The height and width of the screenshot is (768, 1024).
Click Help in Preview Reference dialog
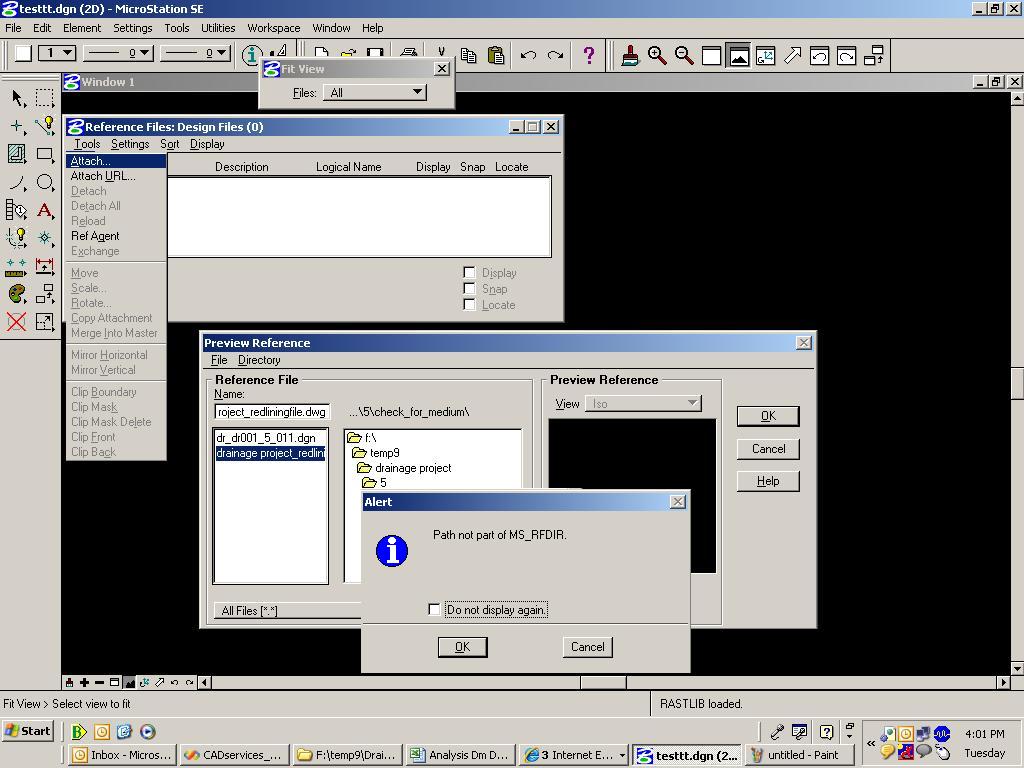pos(768,481)
